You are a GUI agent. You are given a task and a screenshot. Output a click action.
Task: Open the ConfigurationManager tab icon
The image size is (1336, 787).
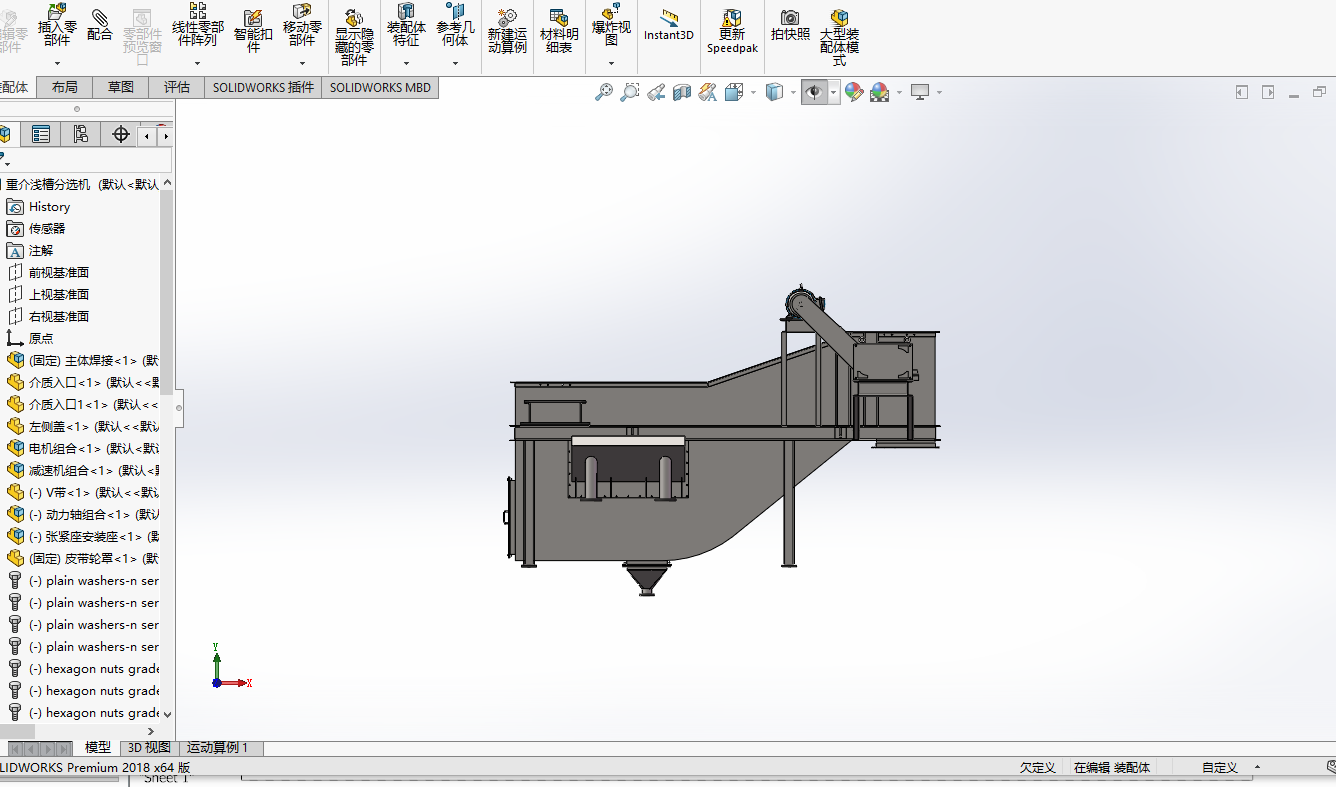[81, 134]
